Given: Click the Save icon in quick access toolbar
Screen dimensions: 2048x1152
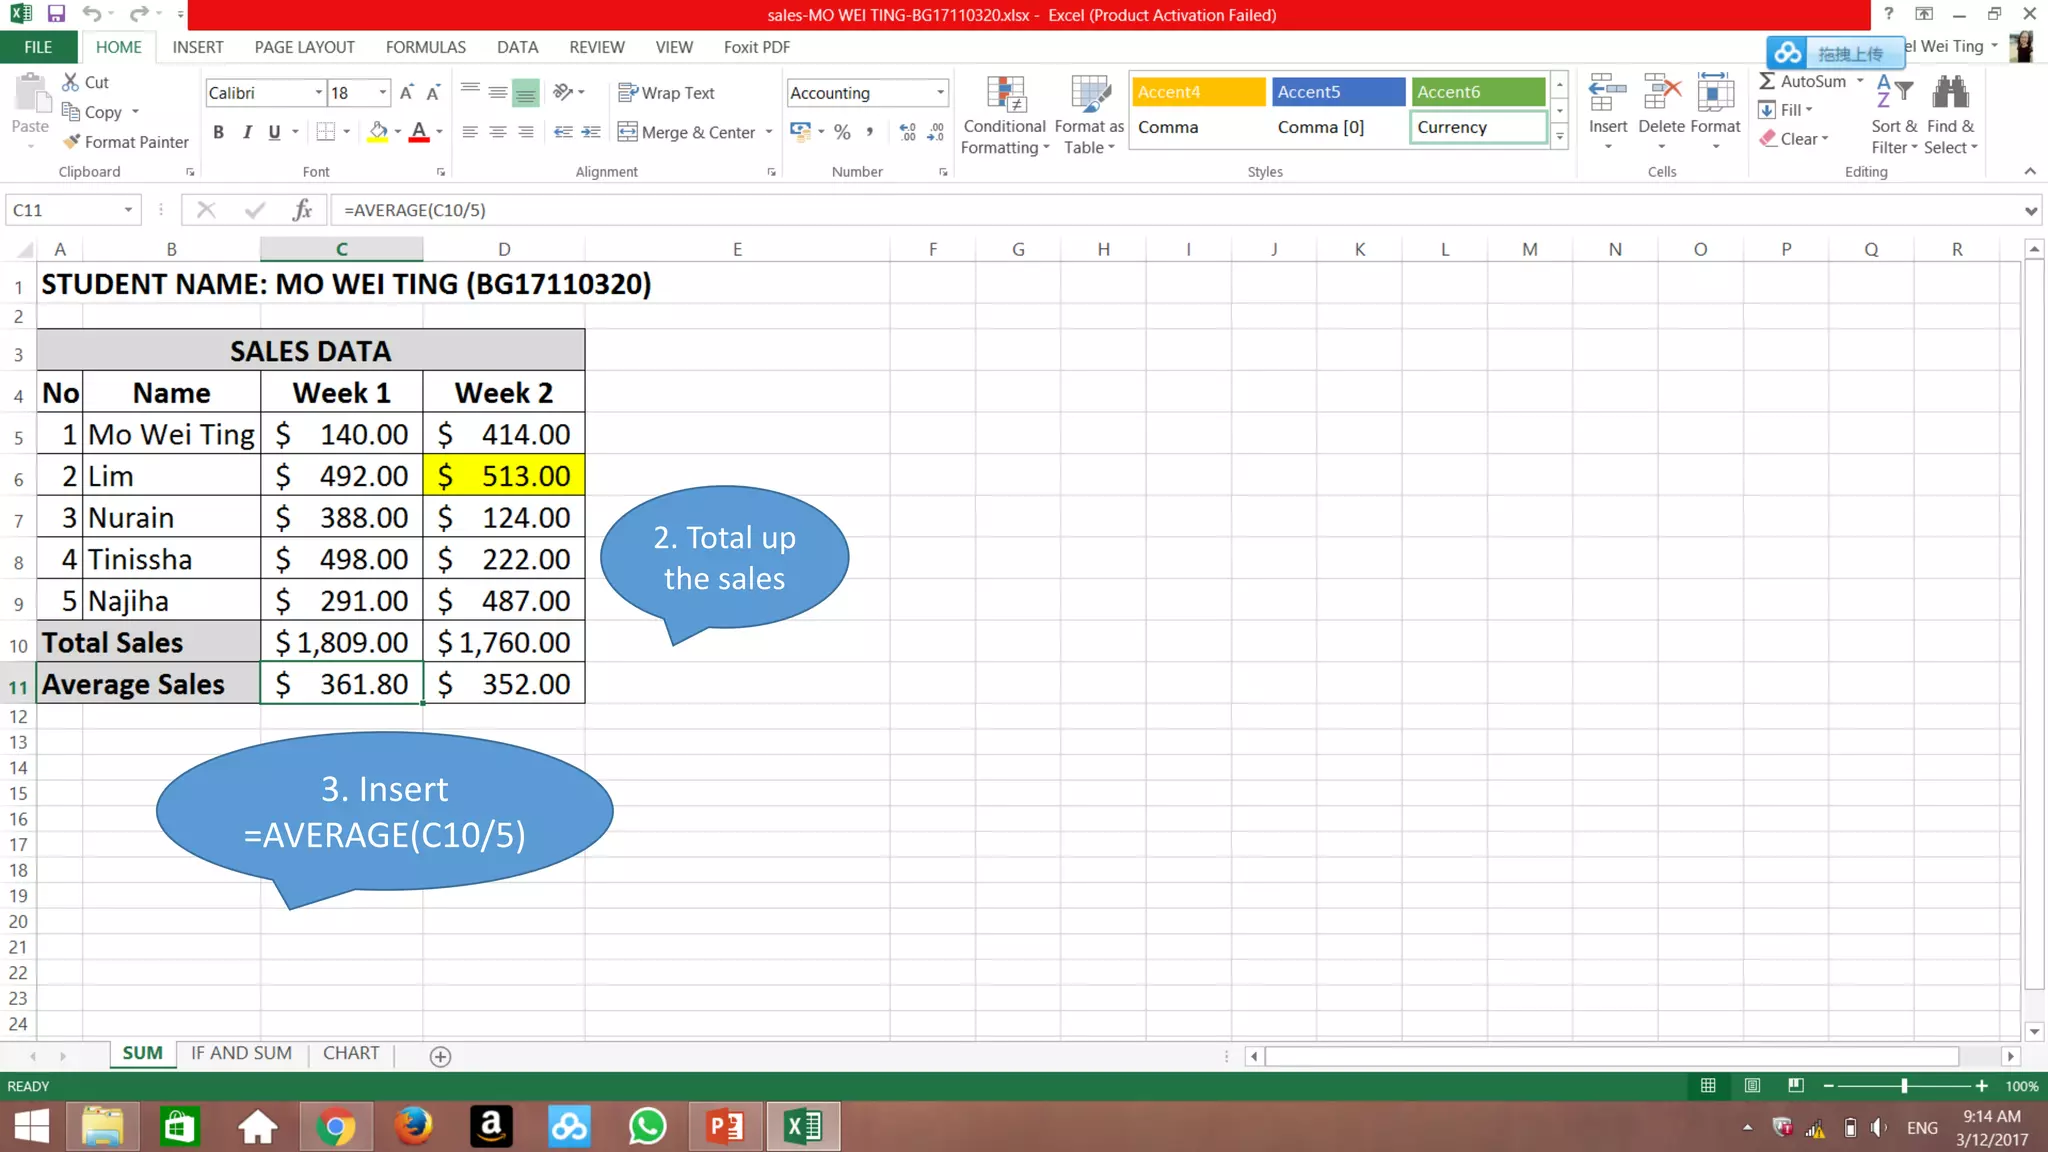Looking at the screenshot, I should coord(56,14).
